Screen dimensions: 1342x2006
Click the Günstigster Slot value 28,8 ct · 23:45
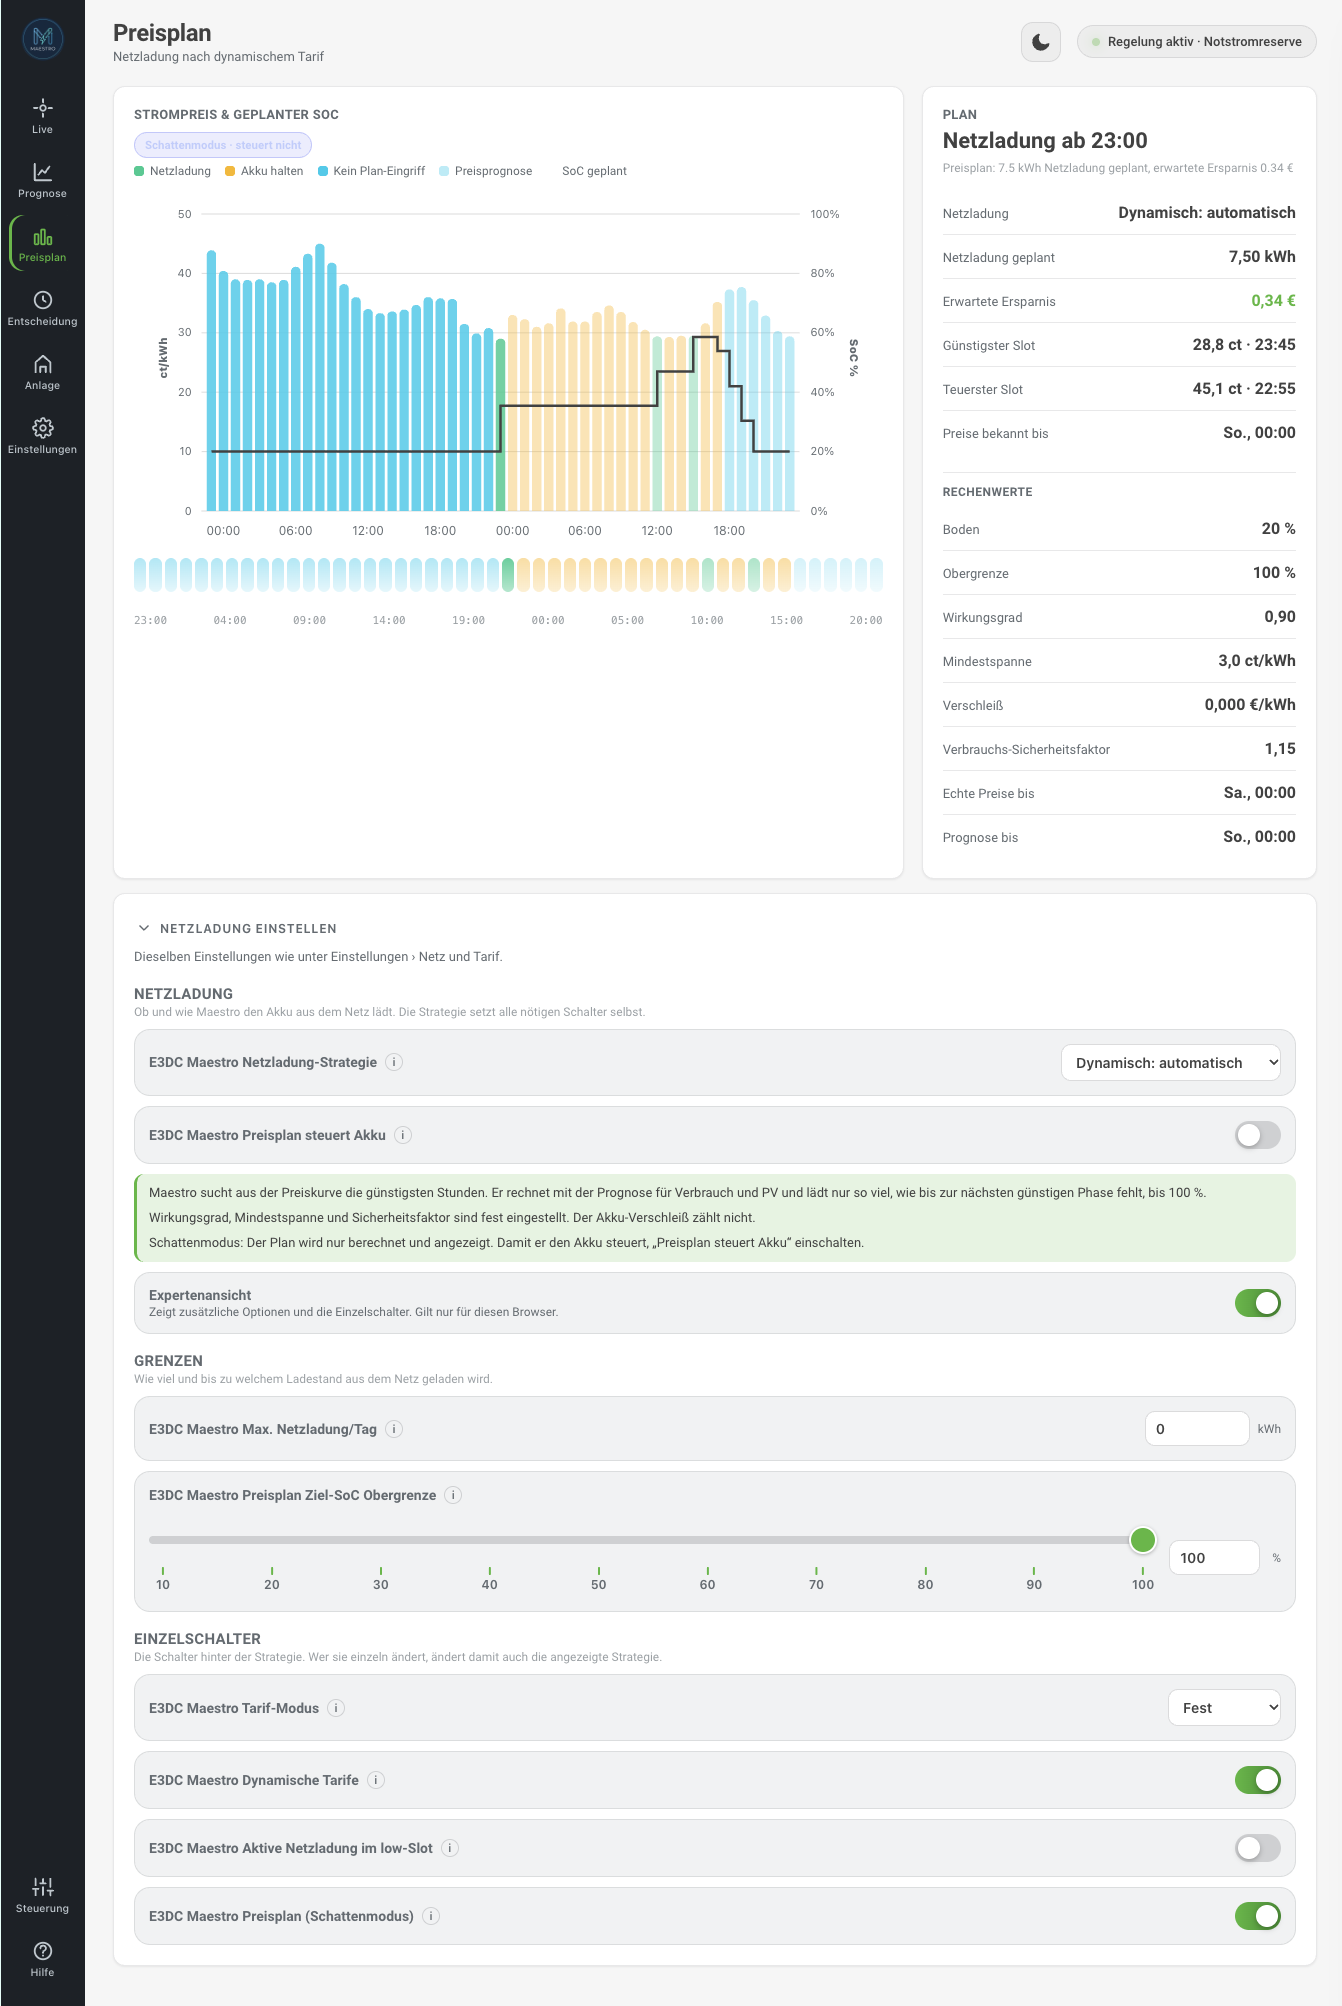(x=1244, y=345)
